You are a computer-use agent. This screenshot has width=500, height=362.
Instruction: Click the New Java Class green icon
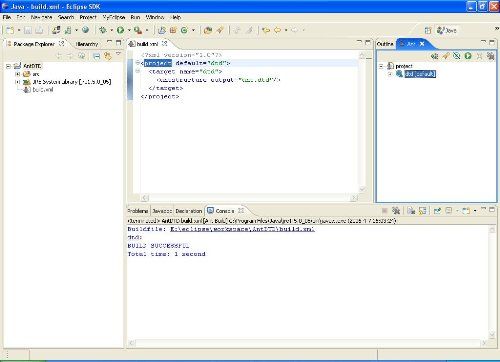click(184, 30)
